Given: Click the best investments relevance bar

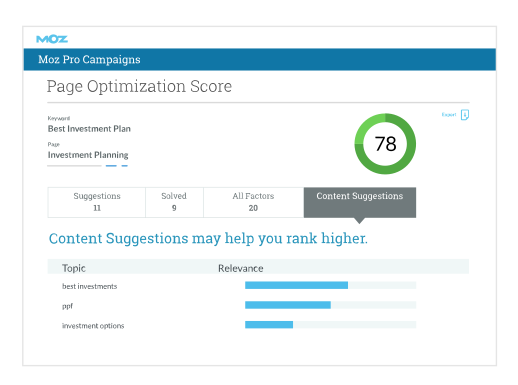Looking at the screenshot, I should 330,285.
